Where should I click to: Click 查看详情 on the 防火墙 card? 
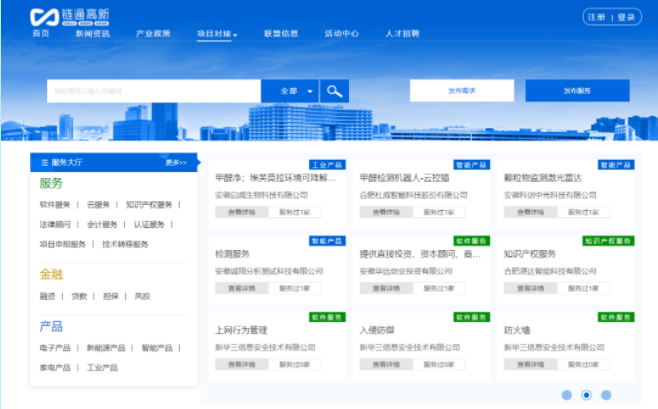tap(530, 364)
